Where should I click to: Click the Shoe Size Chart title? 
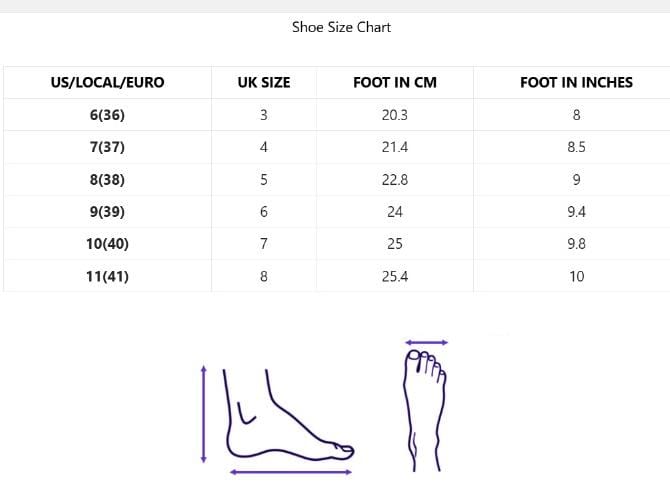click(341, 27)
